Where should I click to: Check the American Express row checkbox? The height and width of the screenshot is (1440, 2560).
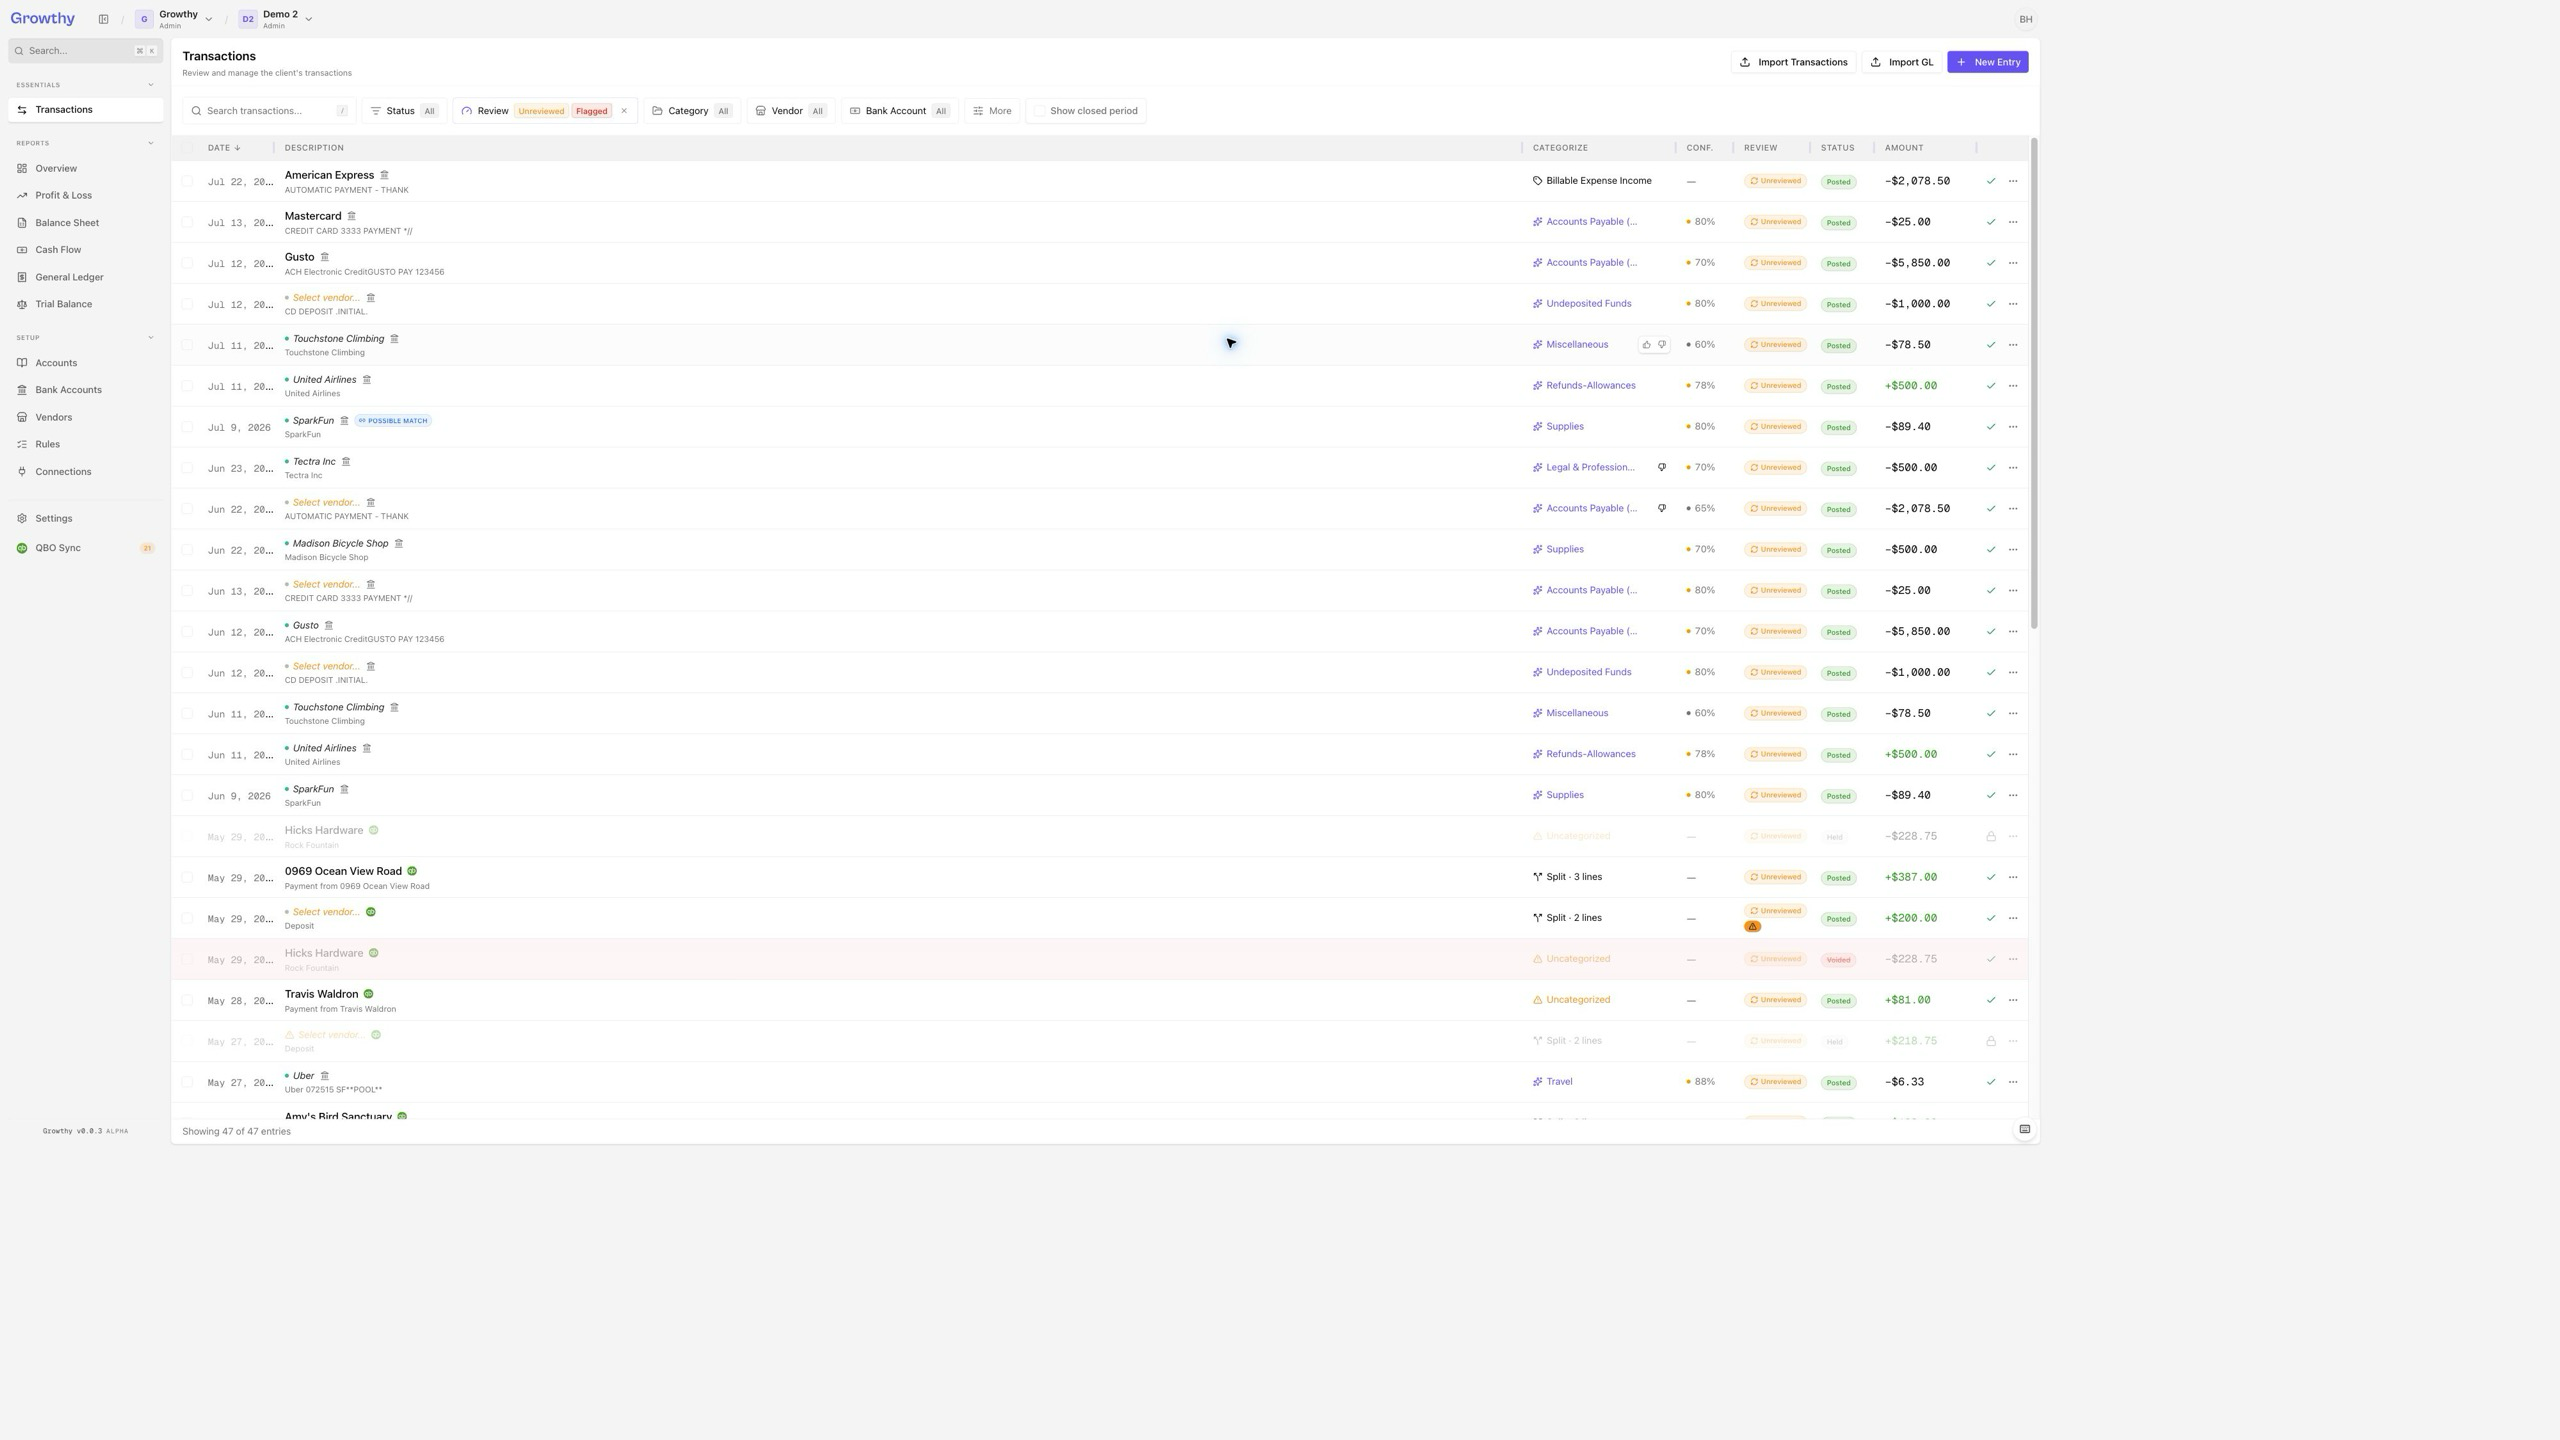tap(187, 181)
